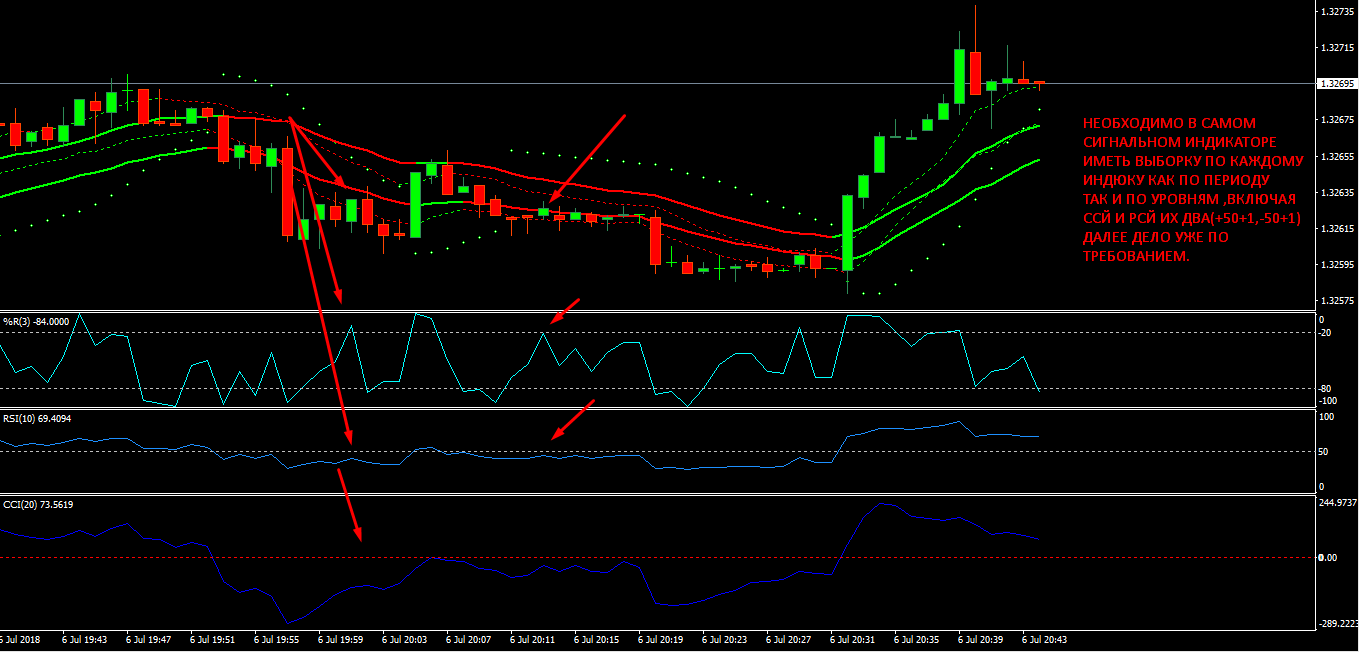1359x652 pixels.
Task: Click the CCI(20) 73.5619 indicator label
Action: tap(37, 504)
